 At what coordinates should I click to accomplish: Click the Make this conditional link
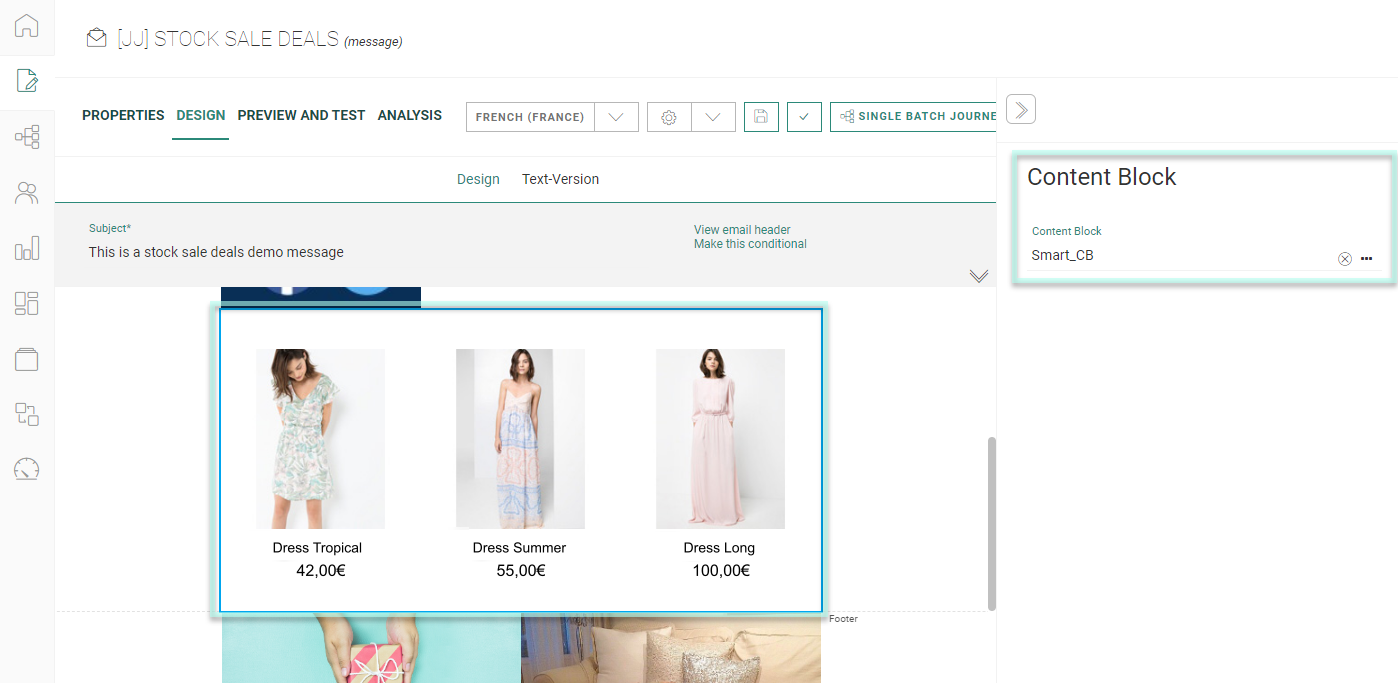750,244
